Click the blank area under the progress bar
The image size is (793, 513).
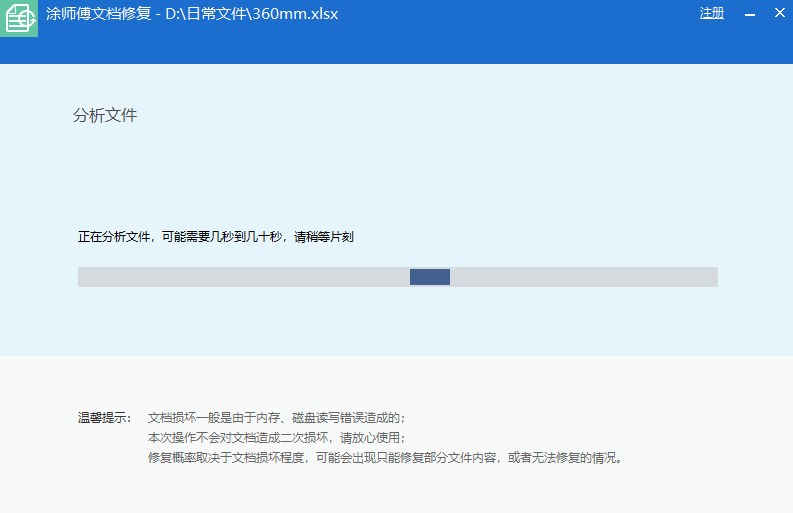[x=400, y=320]
